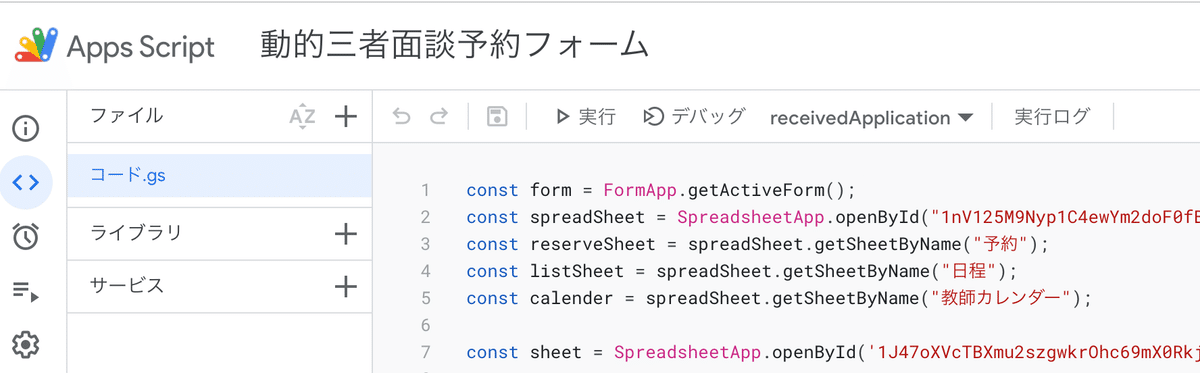Click project title 動的三者面談予約フォーム
Screen dimensions: 1200x373
[454, 46]
